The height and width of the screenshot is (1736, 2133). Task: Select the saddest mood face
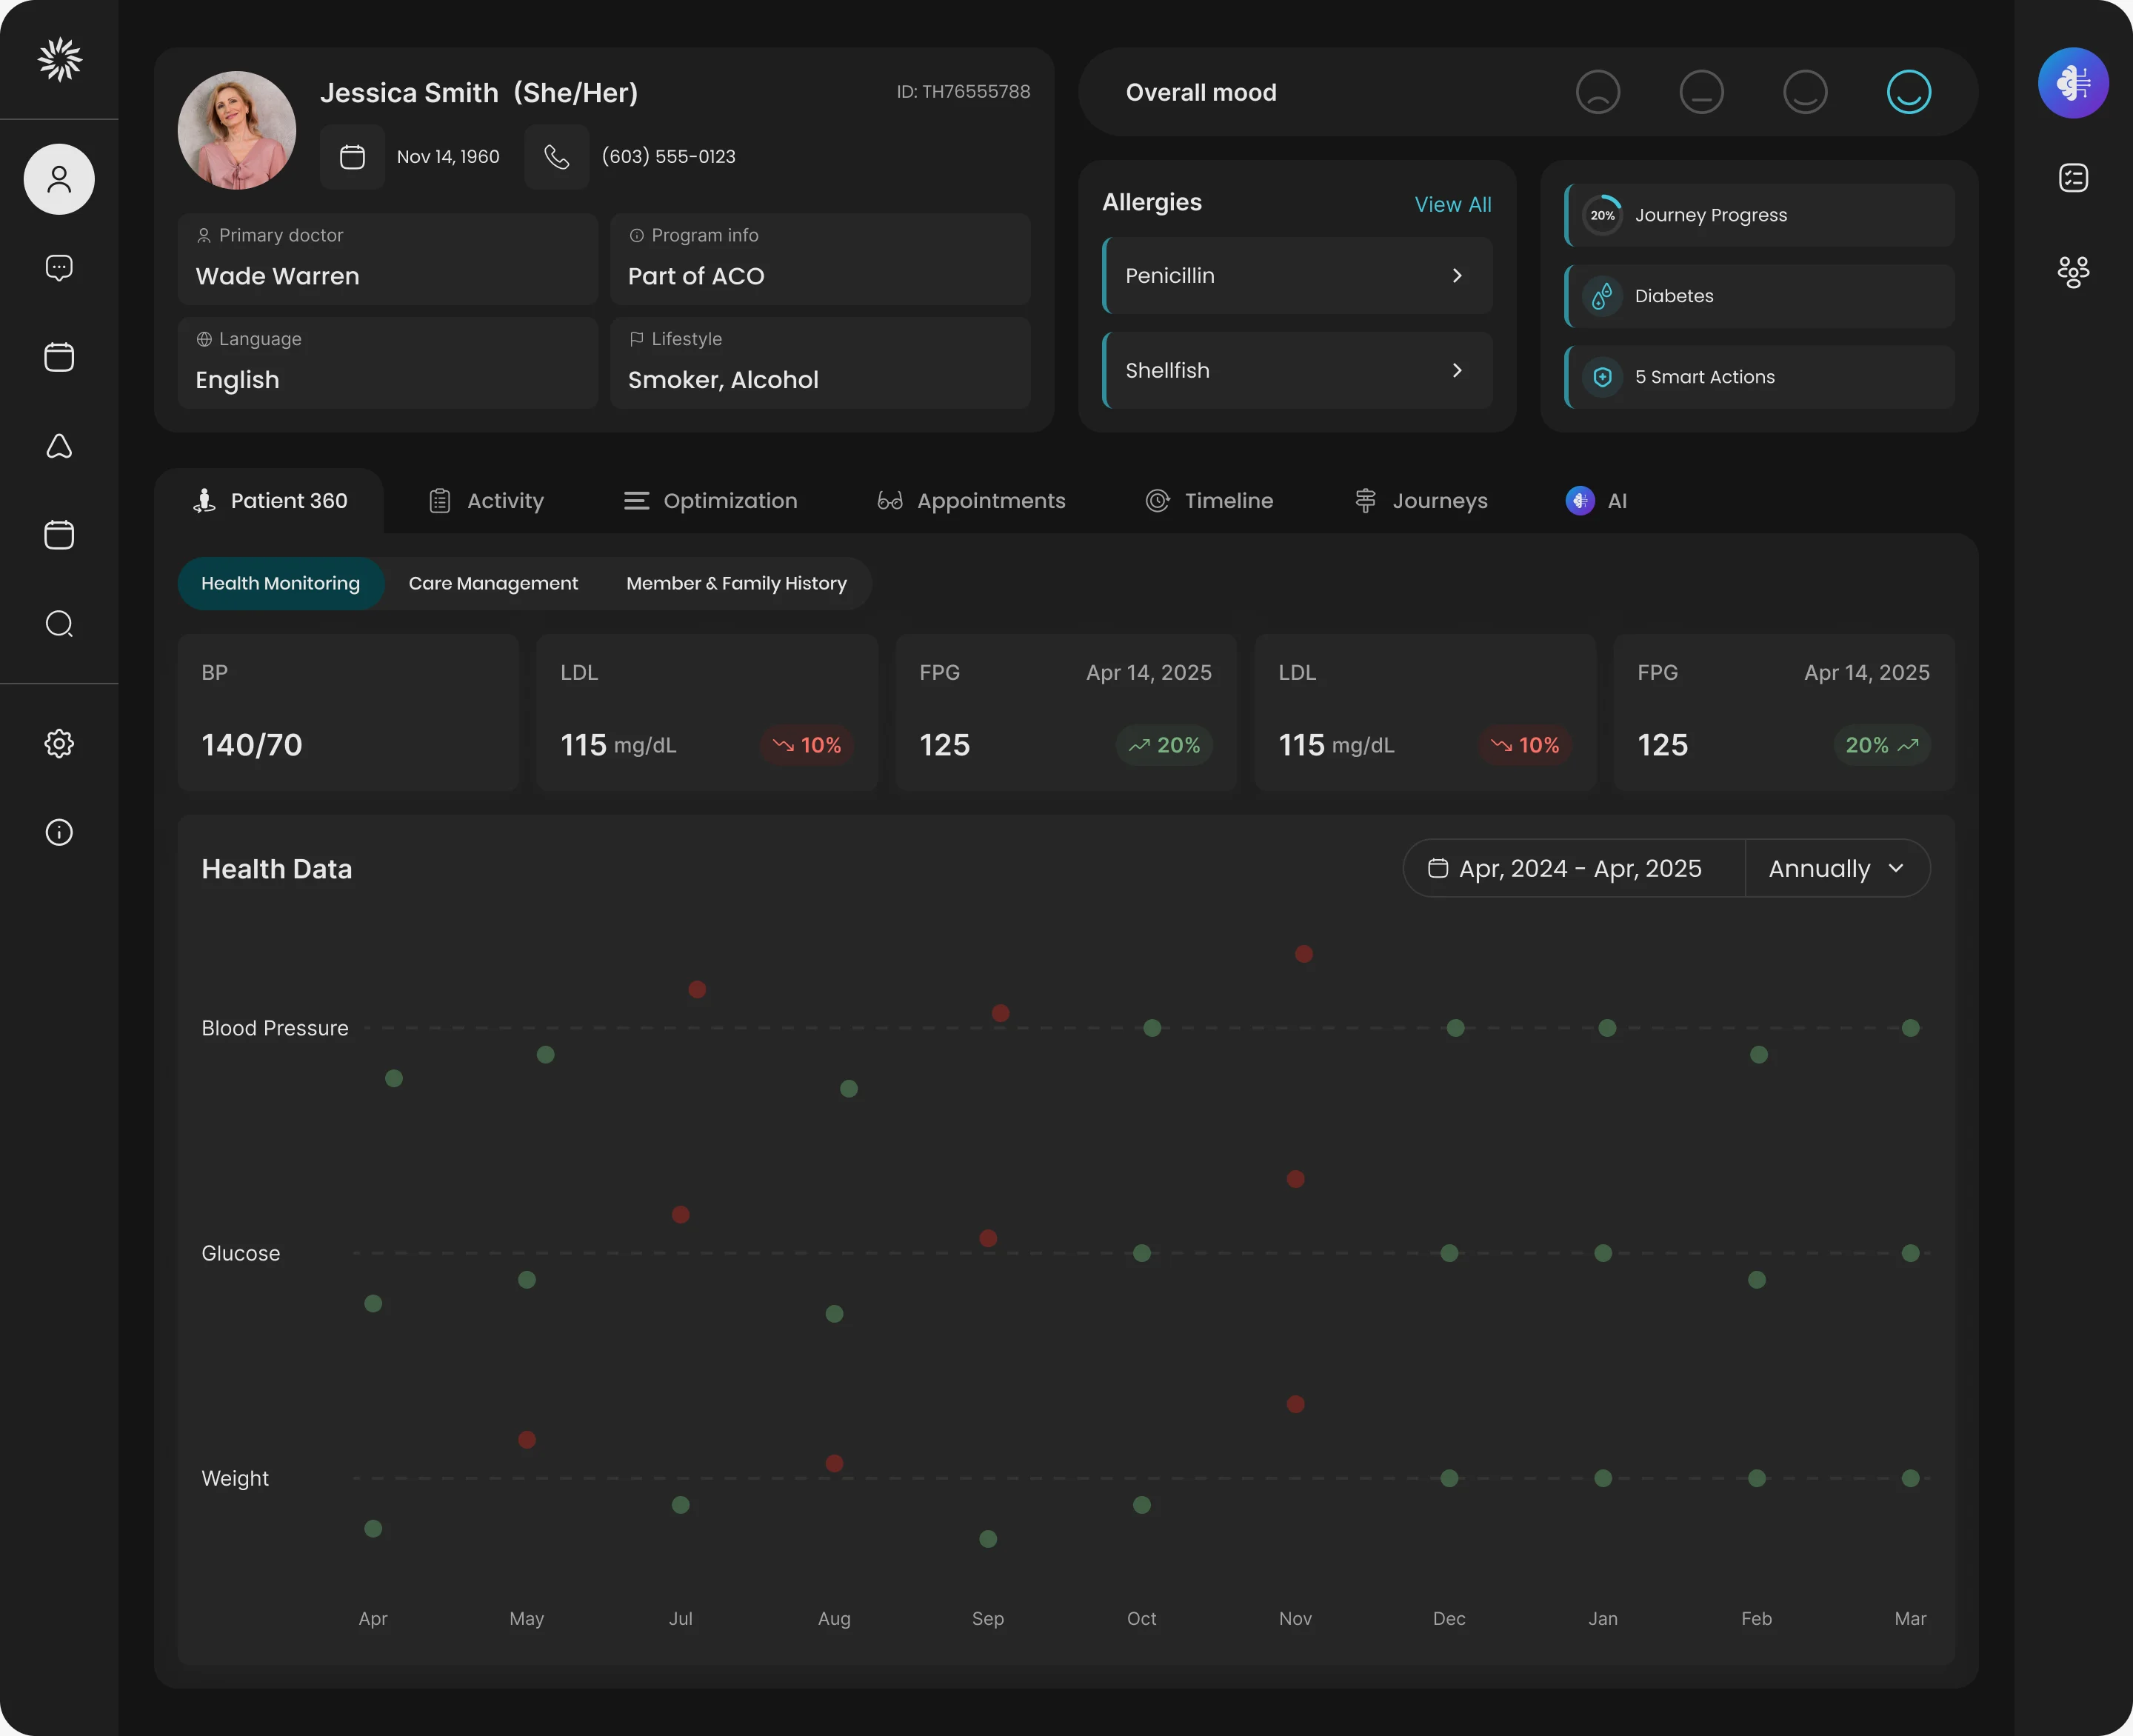[1598, 92]
